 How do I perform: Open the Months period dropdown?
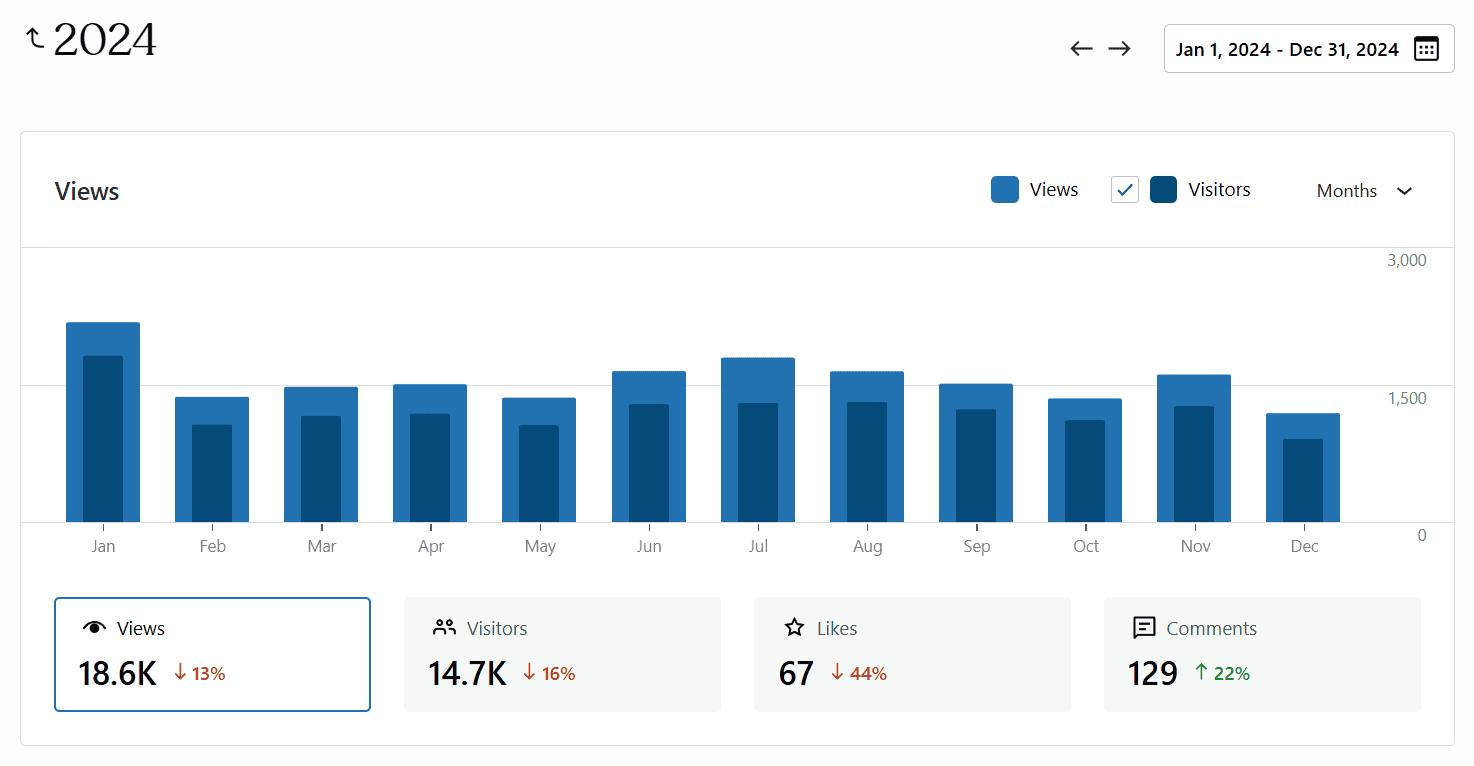1364,191
